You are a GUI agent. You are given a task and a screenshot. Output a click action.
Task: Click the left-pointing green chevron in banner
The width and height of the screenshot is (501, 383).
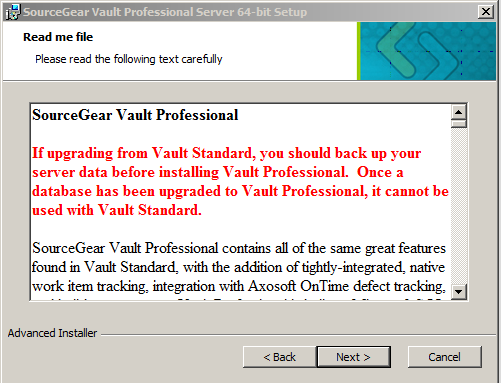pyautogui.click(x=395, y=49)
